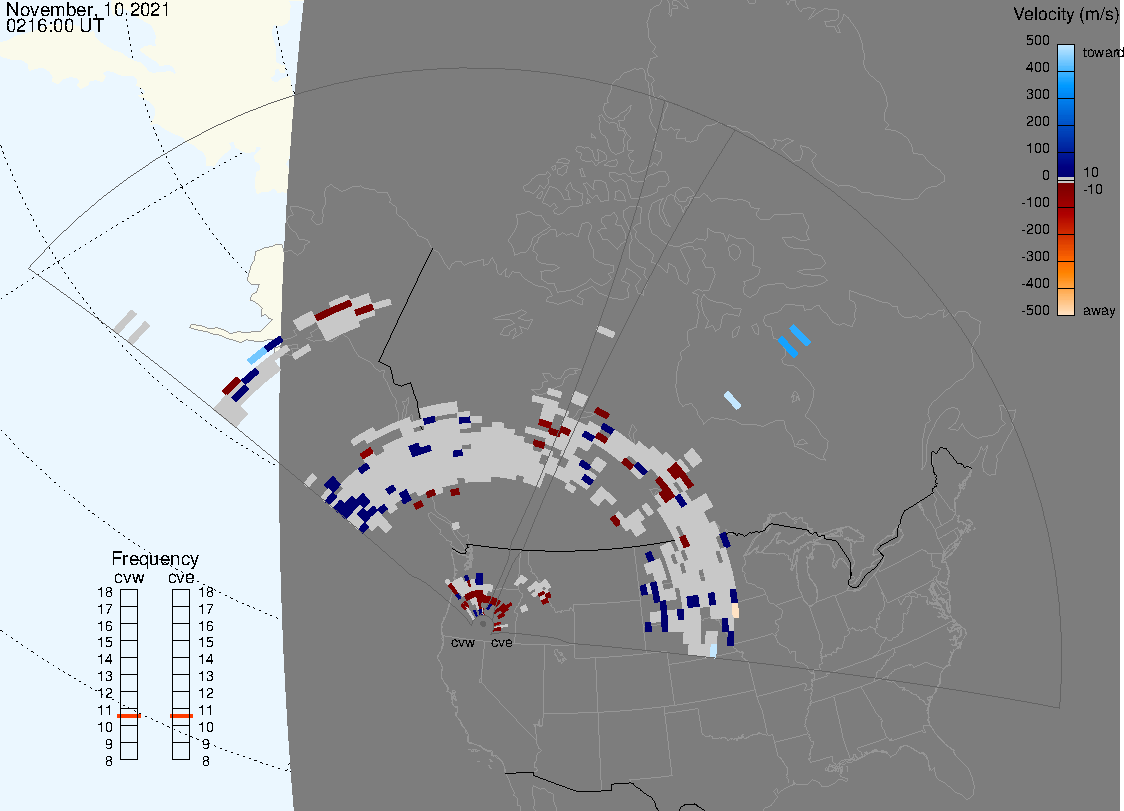This screenshot has height=811, width=1124.
Task: Select the '0' label on velocity scale
Action: click(1045, 176)
